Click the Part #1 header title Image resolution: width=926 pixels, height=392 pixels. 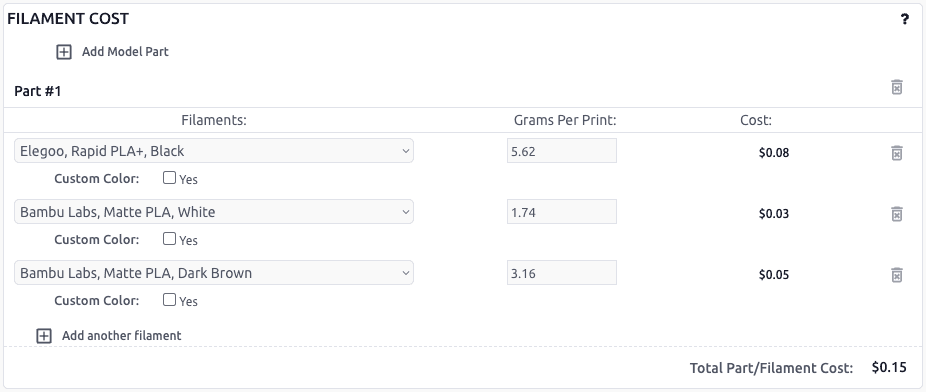point(38,91)
